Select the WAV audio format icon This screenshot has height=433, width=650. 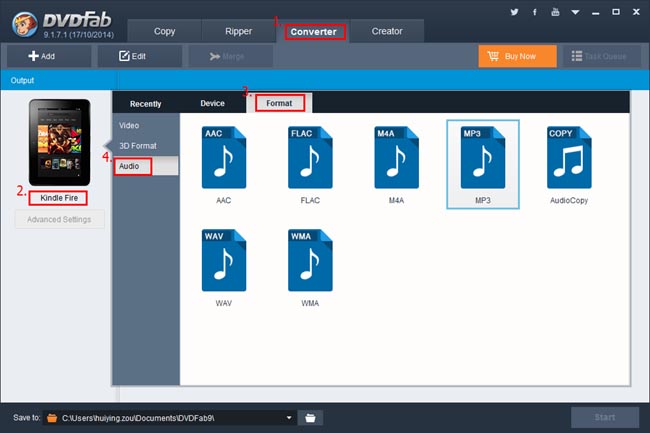[x=224, y=260]
